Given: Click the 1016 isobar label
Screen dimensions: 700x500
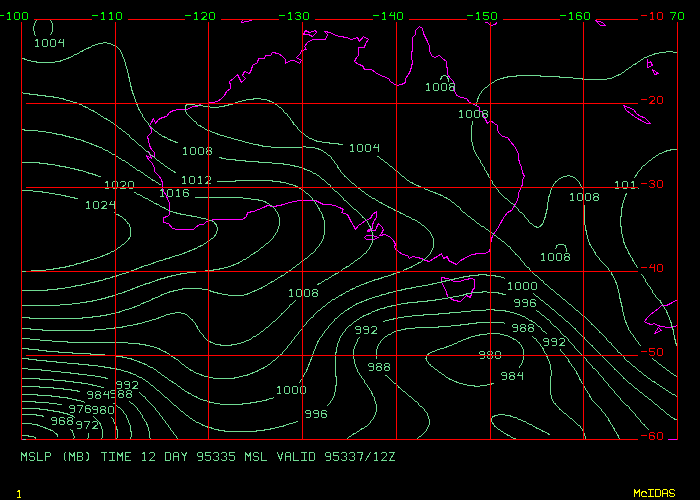Looking at the screenshot, I should (x=174, y=193).
